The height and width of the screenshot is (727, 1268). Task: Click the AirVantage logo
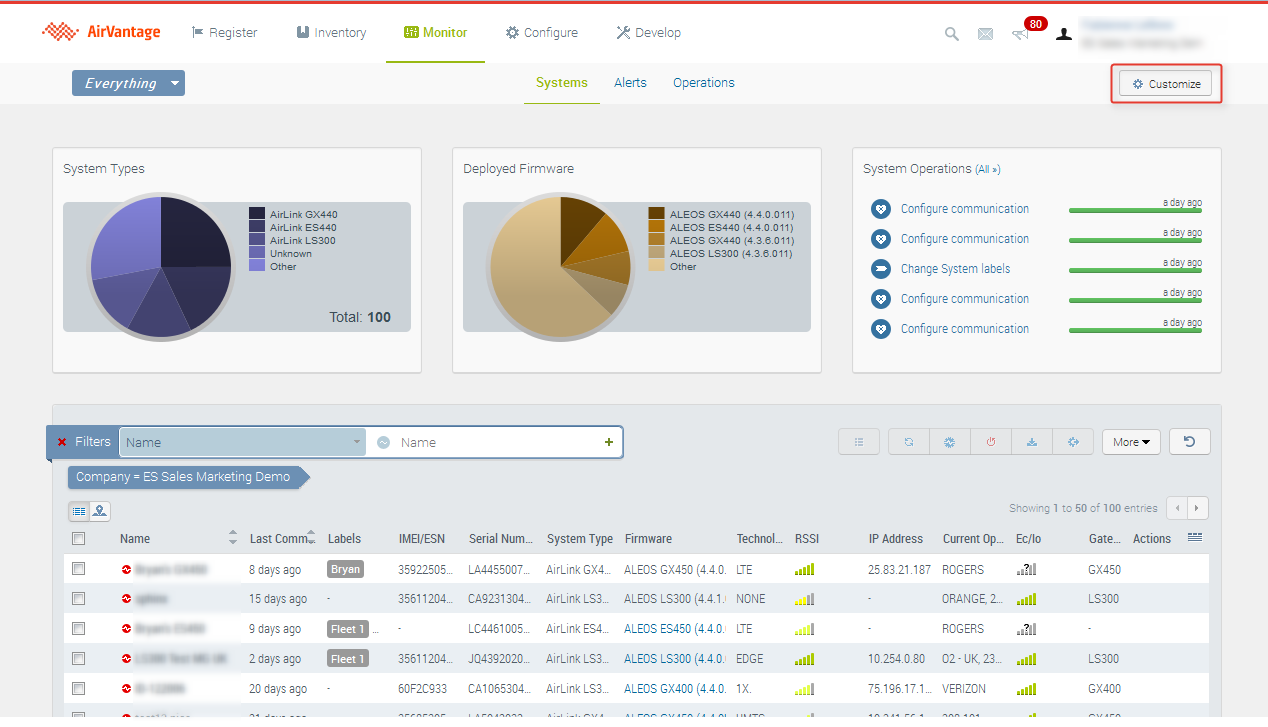pyautogui.click(x=101, y=32)
